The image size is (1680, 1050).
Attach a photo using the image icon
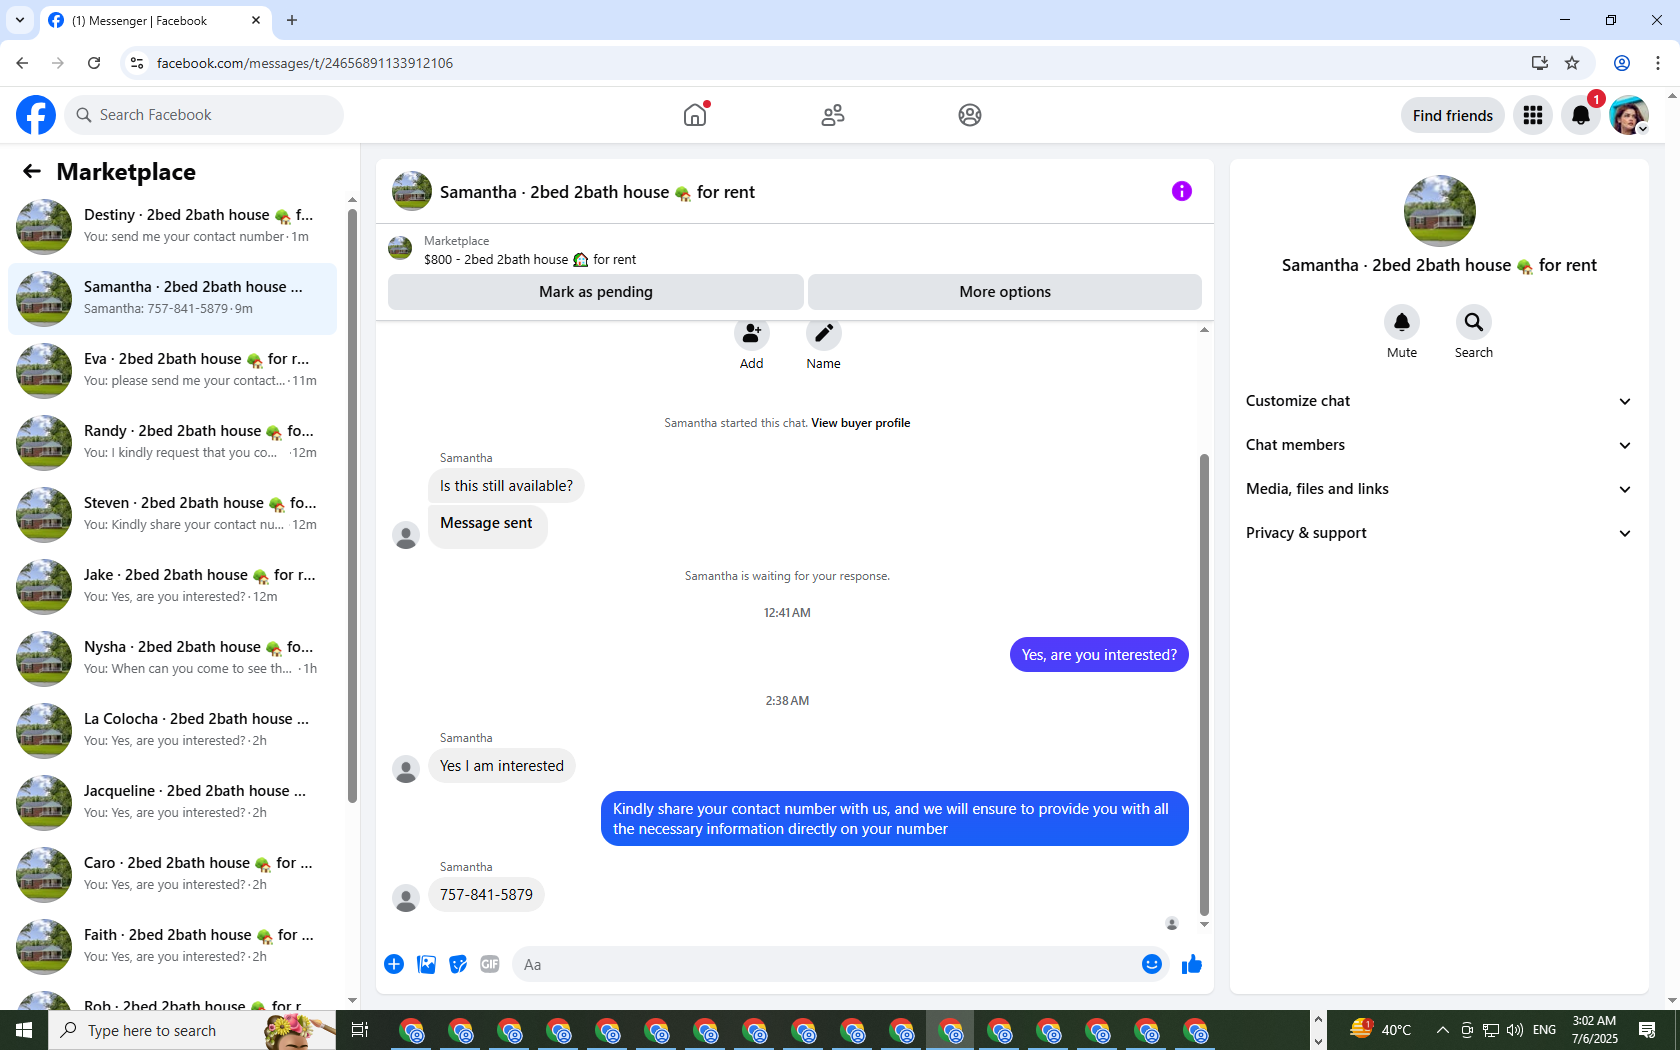pos(426,964)
